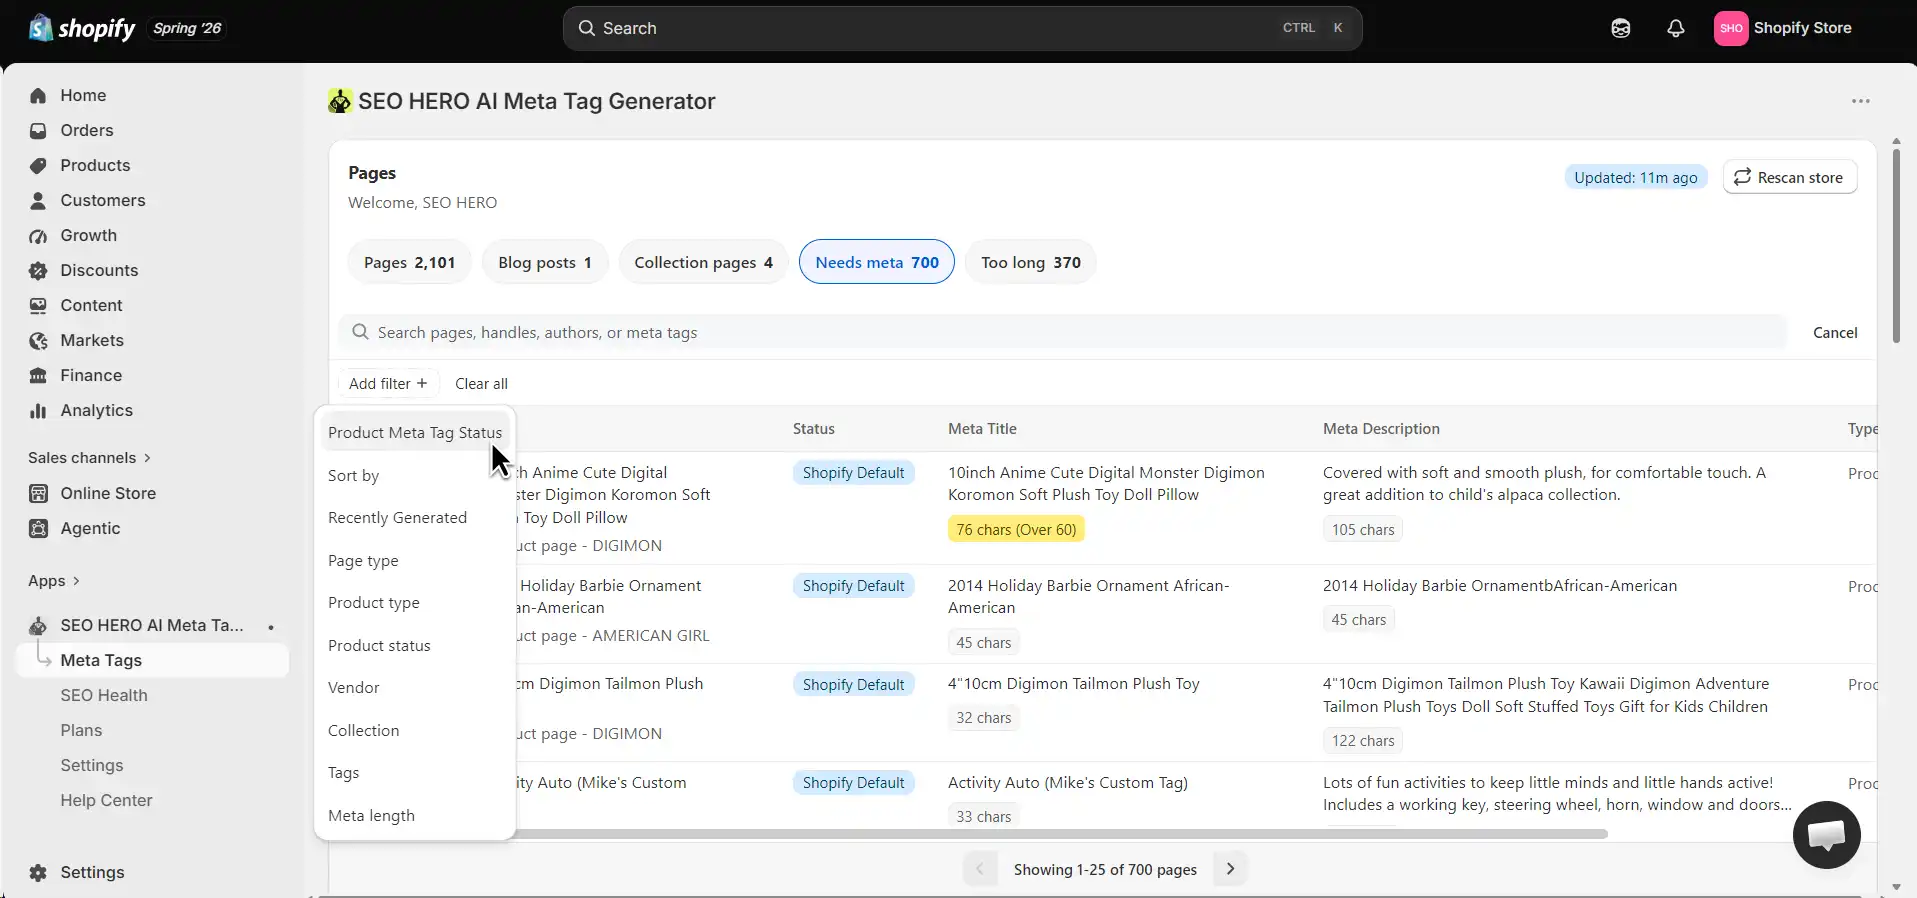The height and width of the screenshot is (898, 1917).
Task: Click the Customers person icon
Action: coord(38,201)
